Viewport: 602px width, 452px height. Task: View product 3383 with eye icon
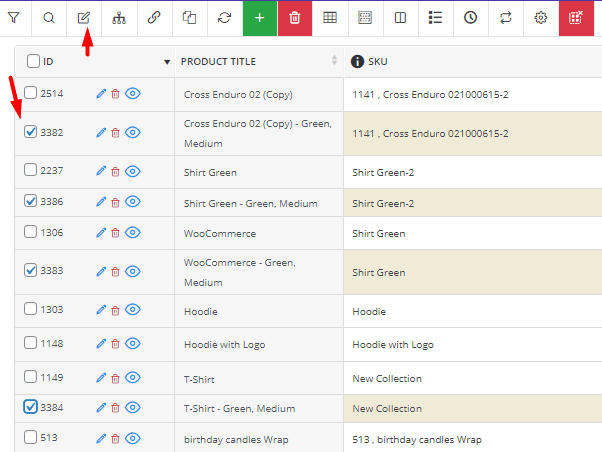click(x=133, y=271)
